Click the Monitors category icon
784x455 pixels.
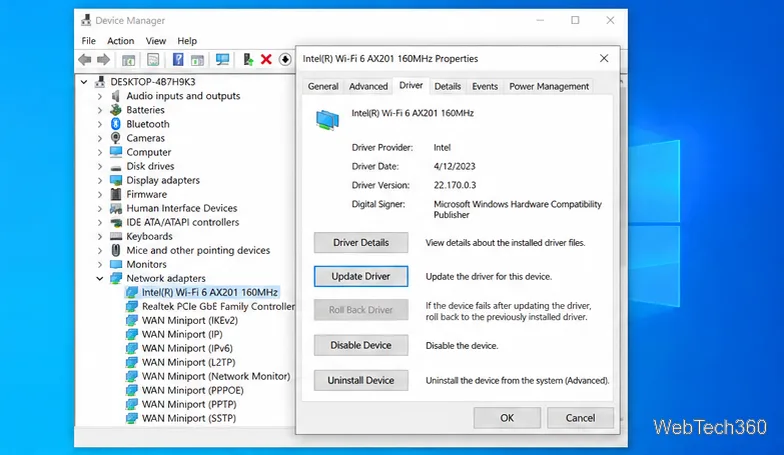point(116,264)
